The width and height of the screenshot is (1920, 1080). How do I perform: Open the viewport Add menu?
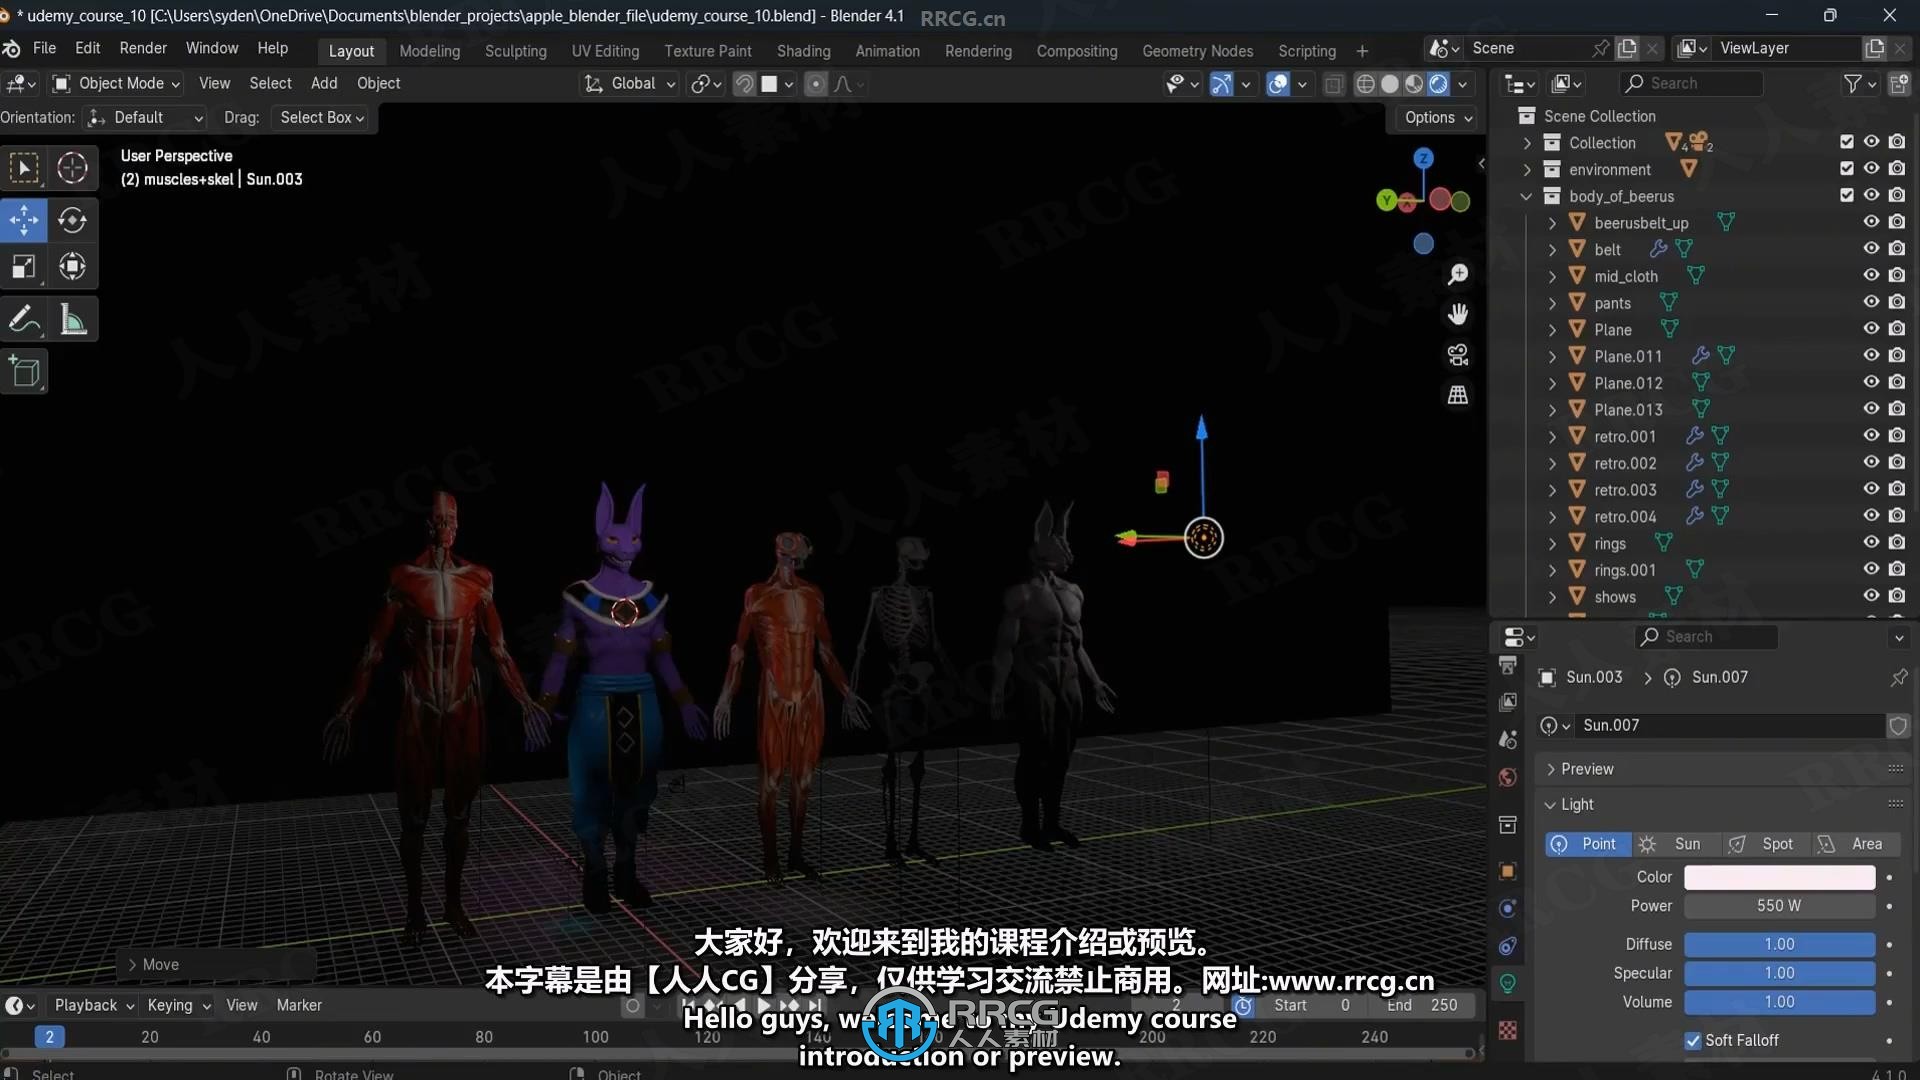point(324,84)
